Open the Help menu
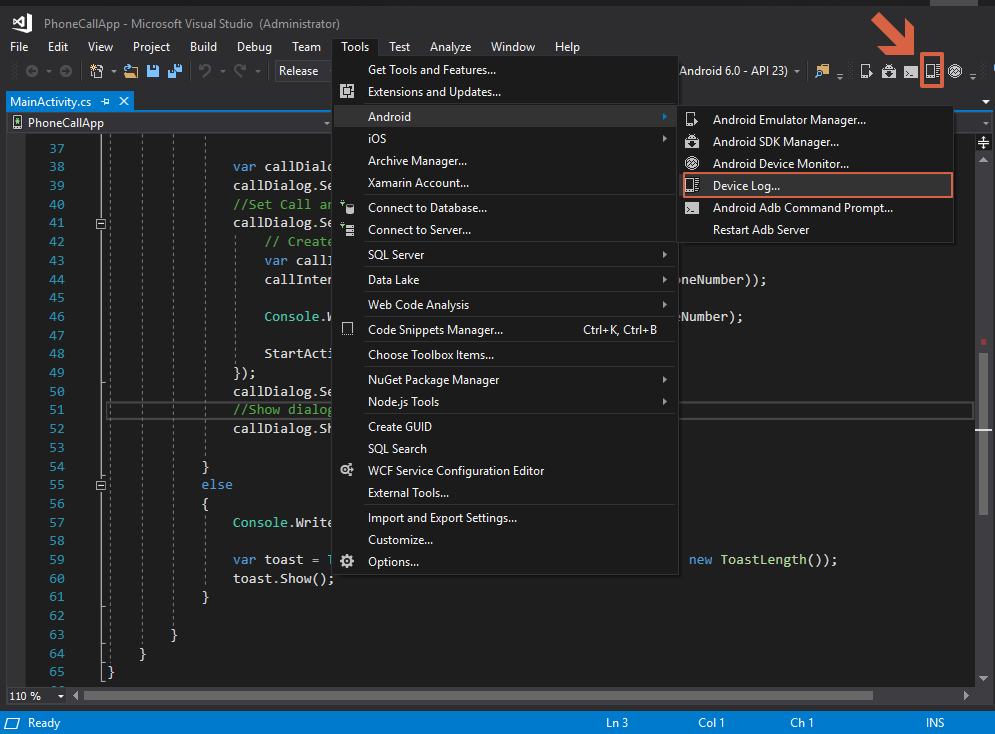The image size is (995, 734). click(567, 47)
